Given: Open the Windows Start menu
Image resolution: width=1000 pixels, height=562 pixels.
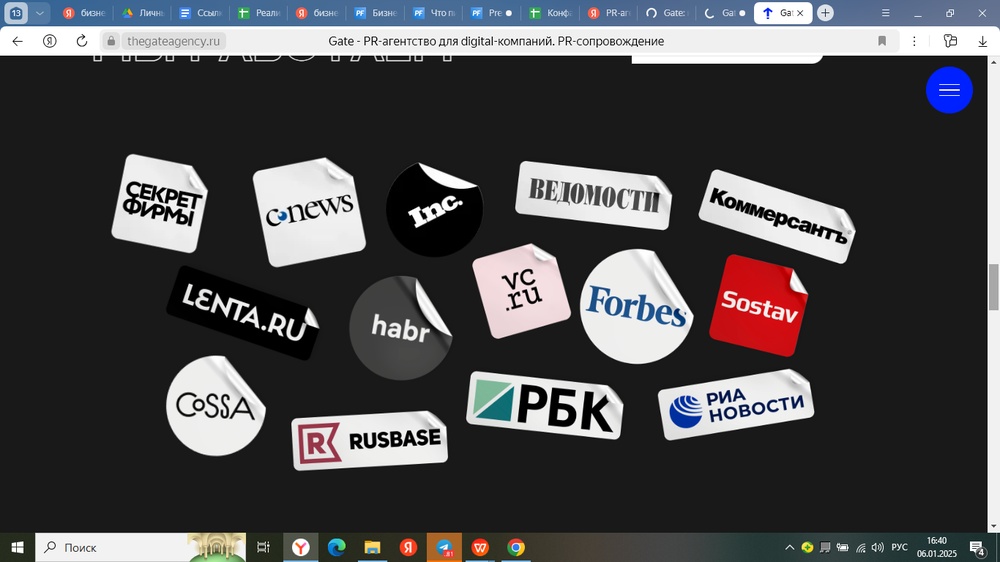Looking at the screenshot, I should pos(17,547).
